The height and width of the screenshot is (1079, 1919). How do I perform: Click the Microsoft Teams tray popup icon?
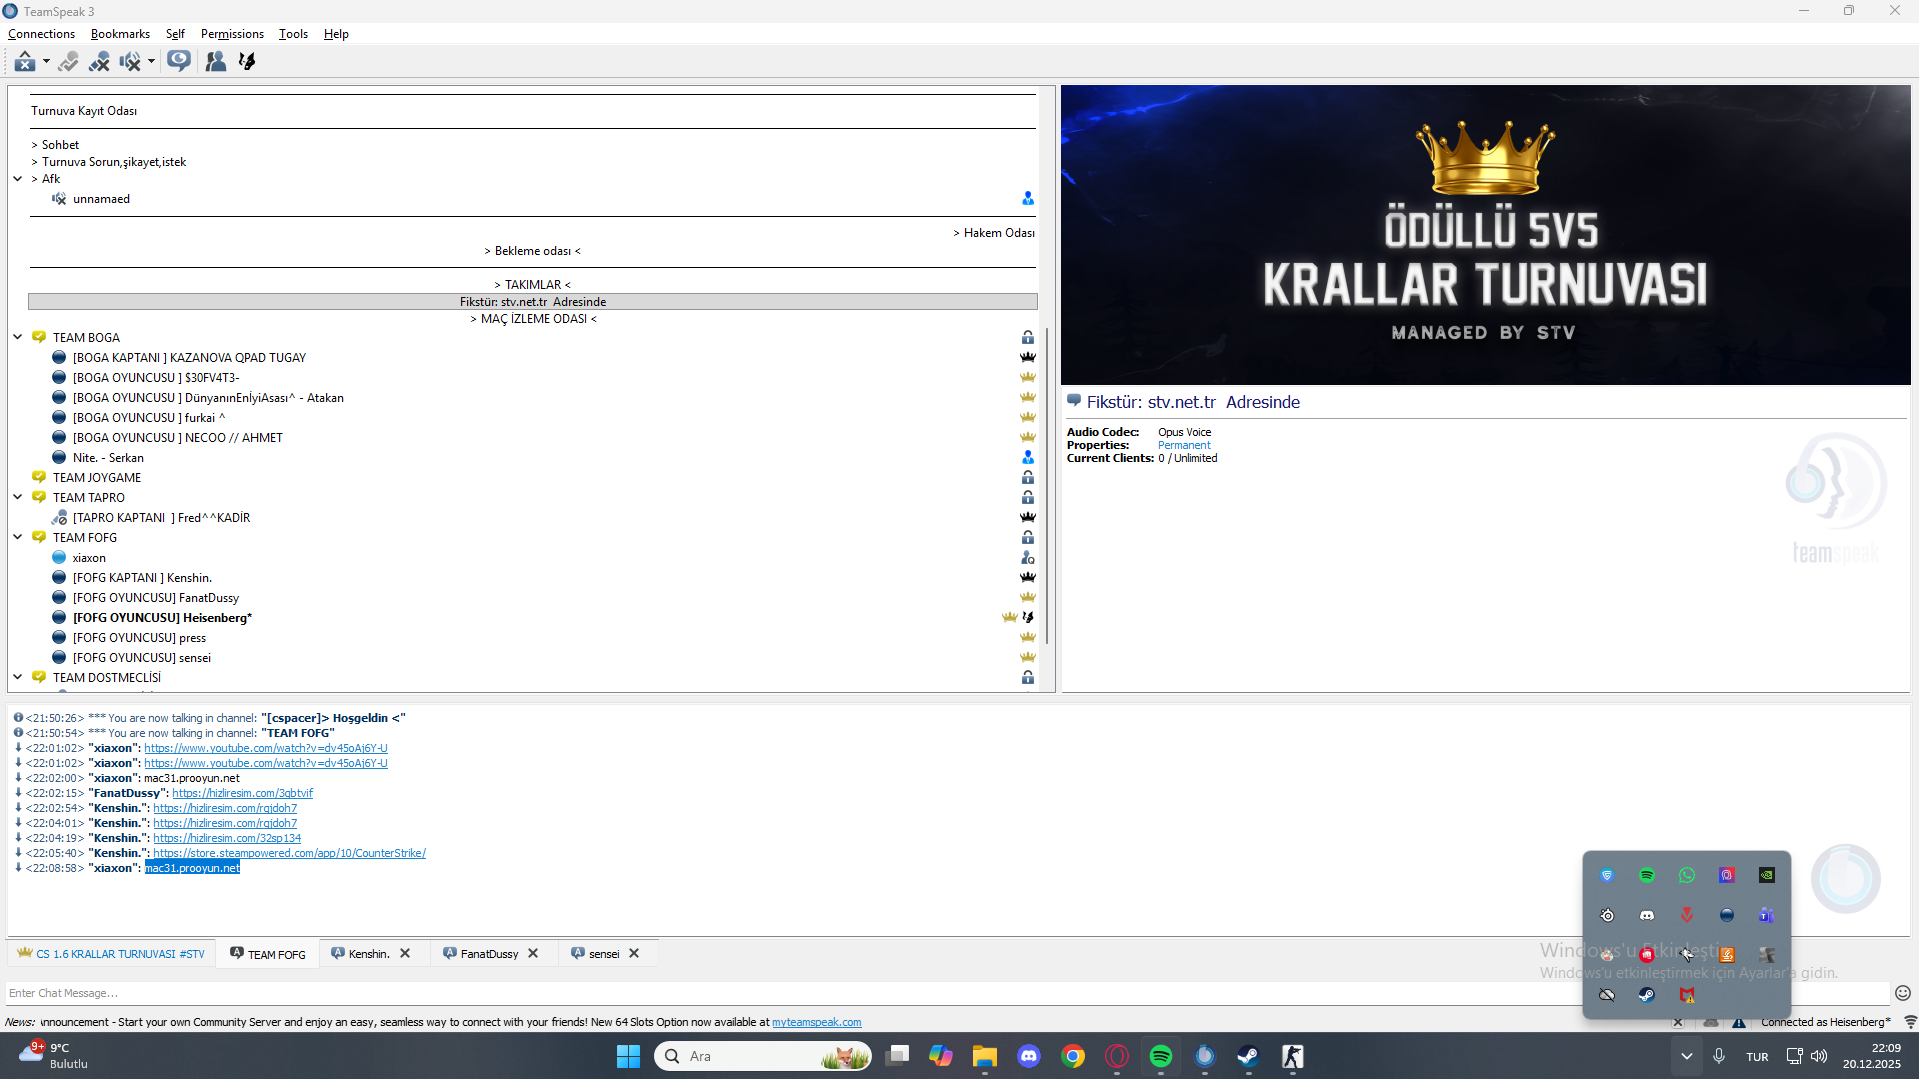(1767, 915)
